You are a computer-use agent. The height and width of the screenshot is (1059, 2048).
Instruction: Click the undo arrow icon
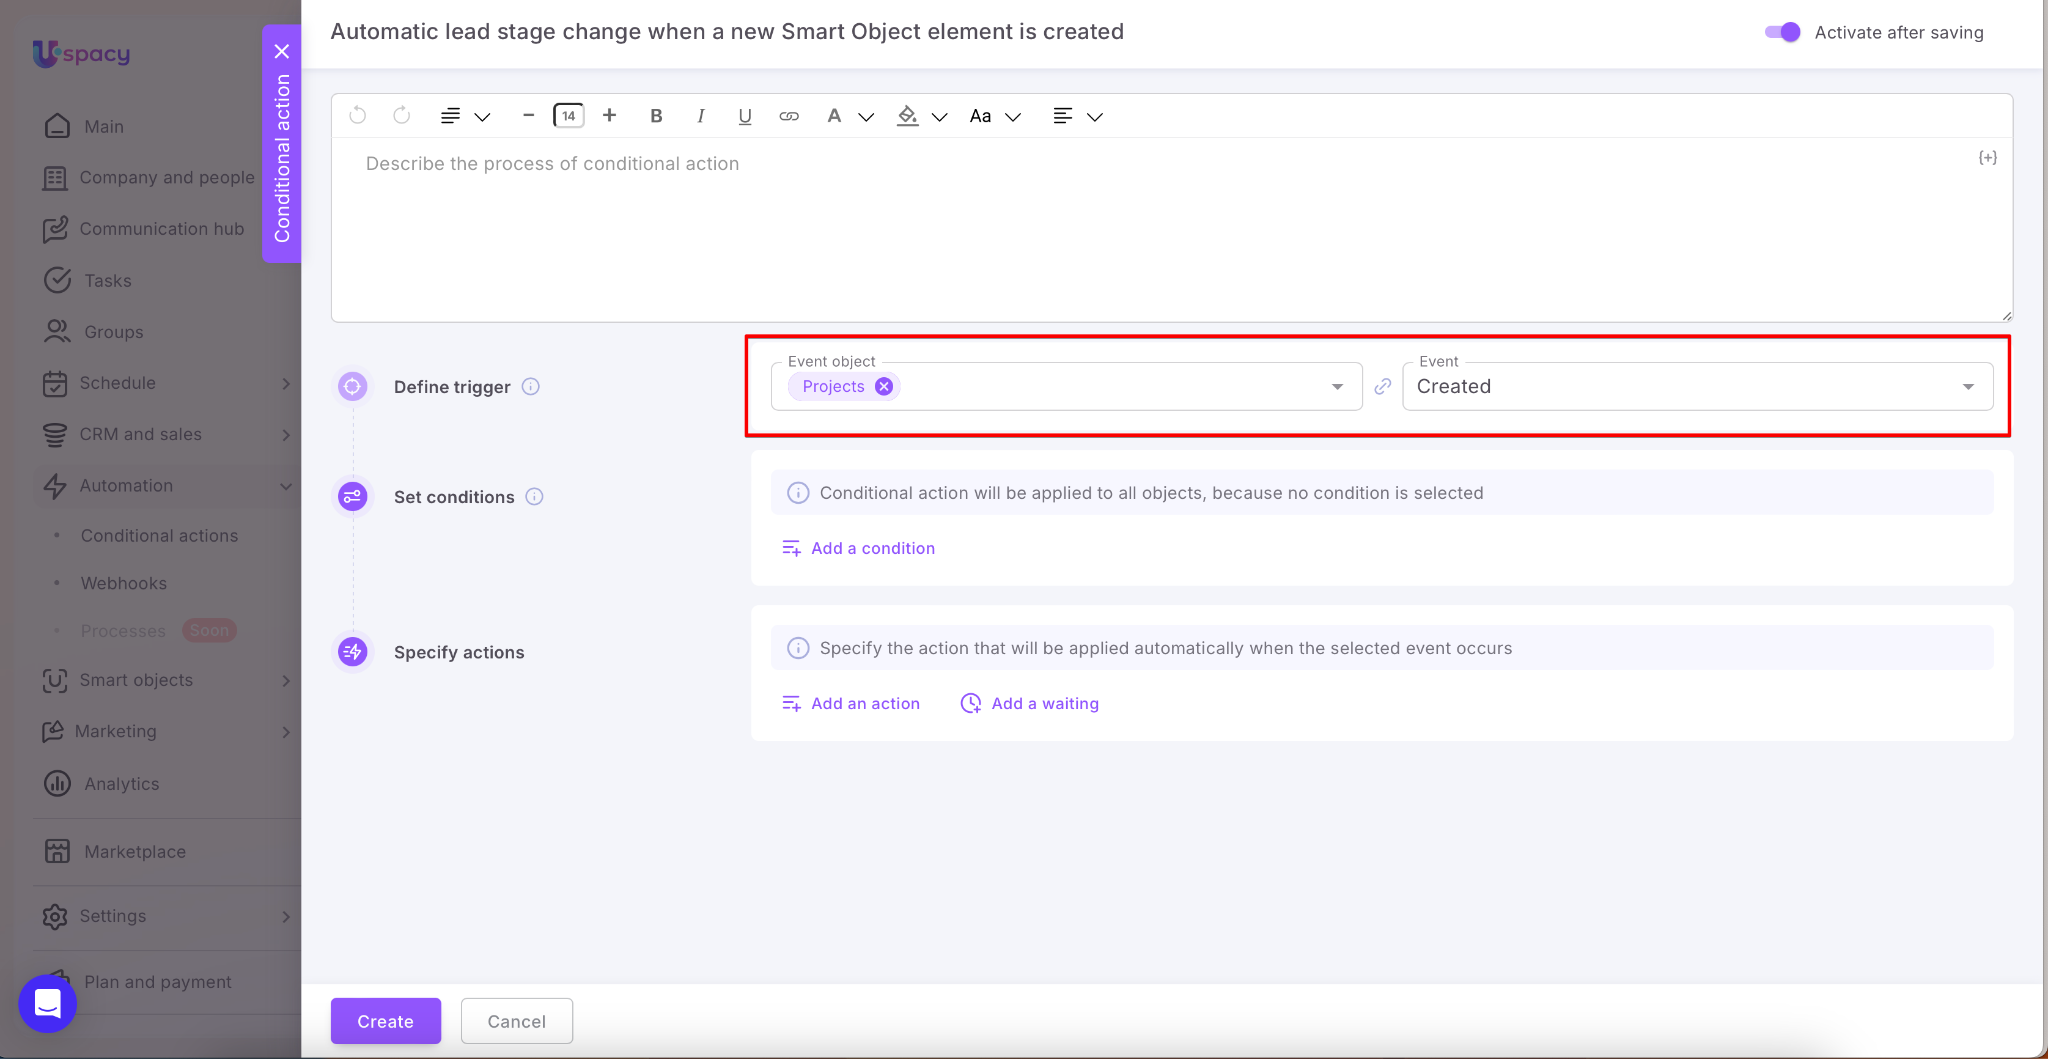[357, 116]
